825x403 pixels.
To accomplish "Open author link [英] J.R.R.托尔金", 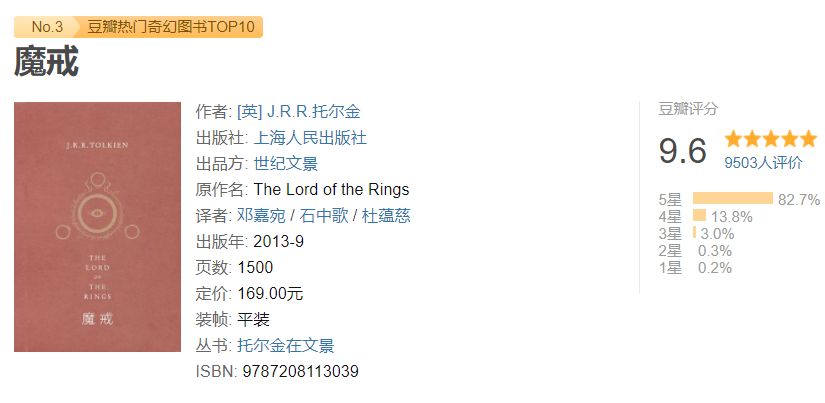I will click(x=299, y=112).
